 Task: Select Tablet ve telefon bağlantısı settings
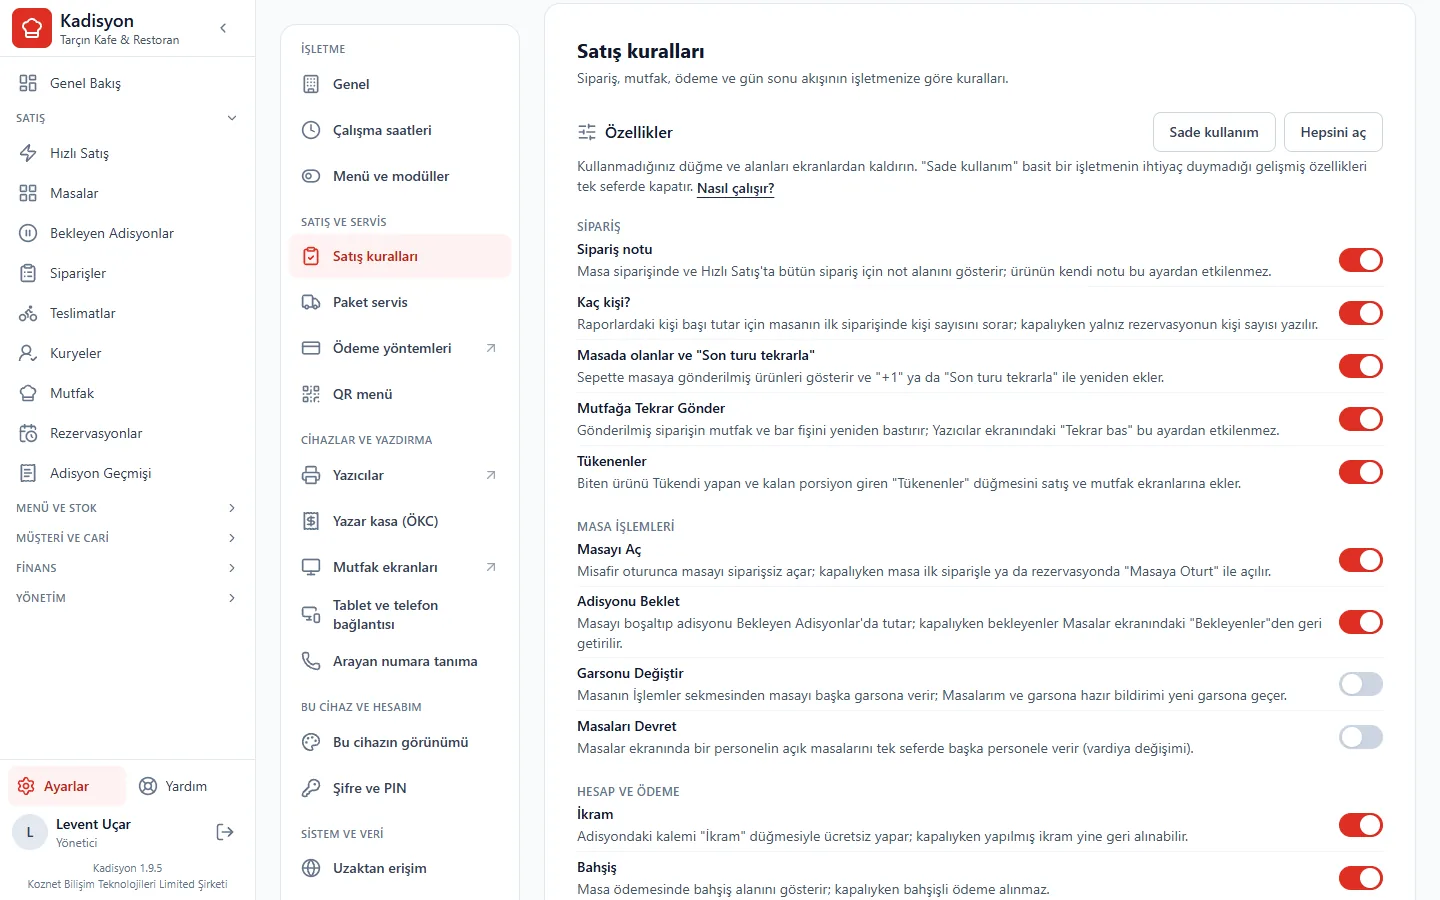click(400, 615)
